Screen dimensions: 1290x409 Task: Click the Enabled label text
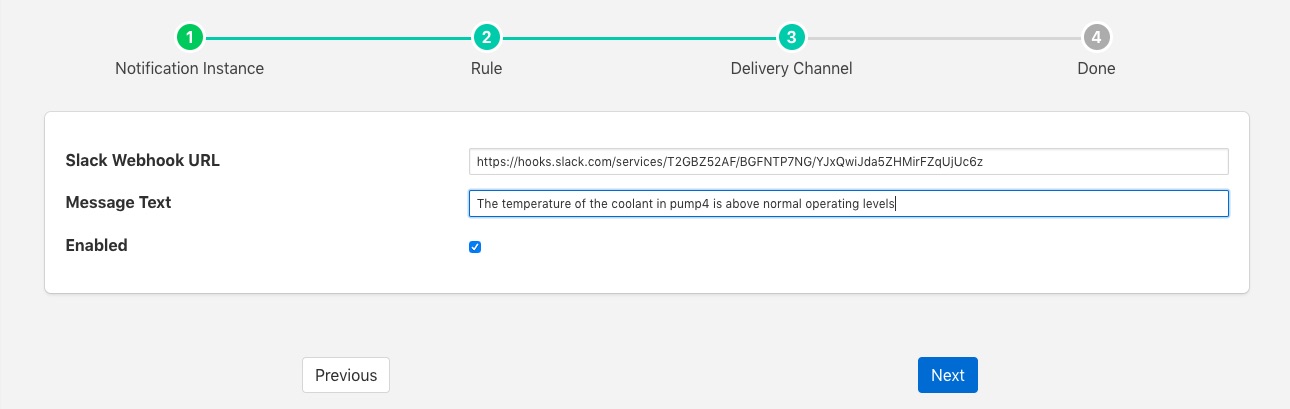coord(96,245)
